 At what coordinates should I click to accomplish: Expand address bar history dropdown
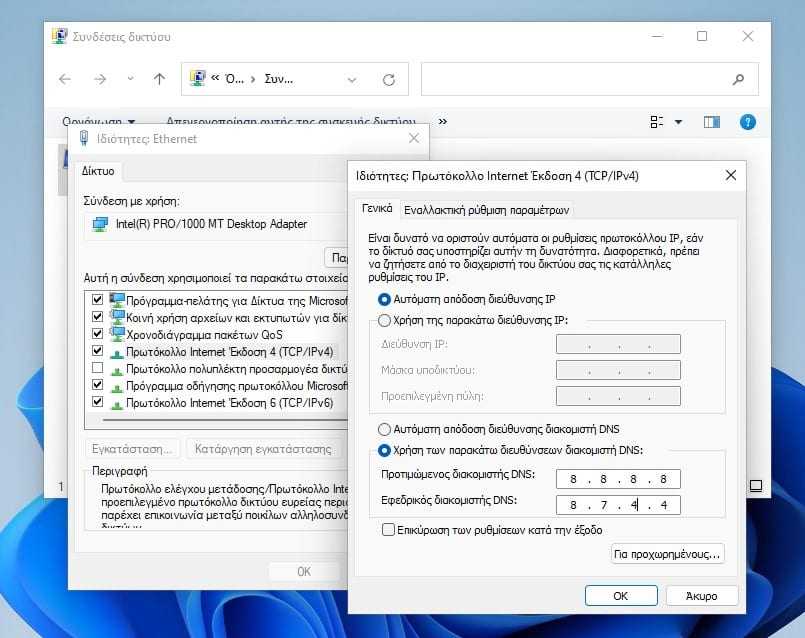tap(352, 80)
